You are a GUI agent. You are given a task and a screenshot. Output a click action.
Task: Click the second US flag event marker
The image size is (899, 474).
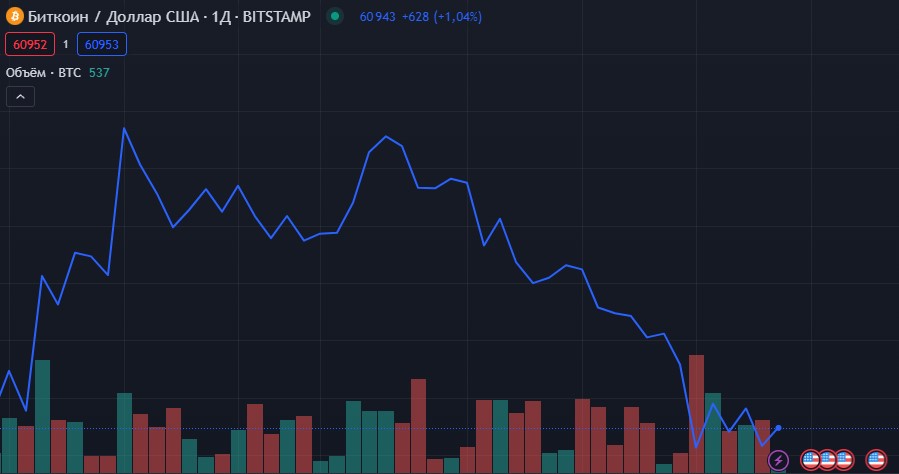pyautogui.click(x=828, y=460)
